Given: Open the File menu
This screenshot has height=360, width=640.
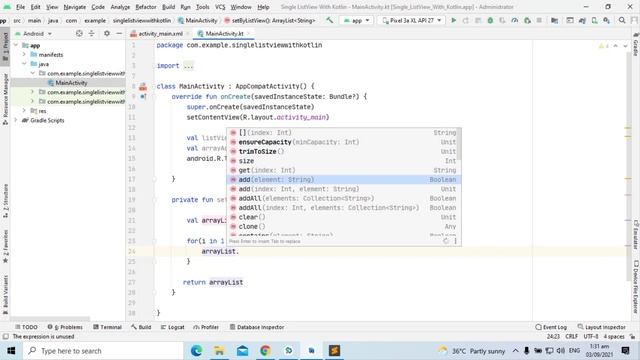Looking at the screenshot, I should [20, 7].
